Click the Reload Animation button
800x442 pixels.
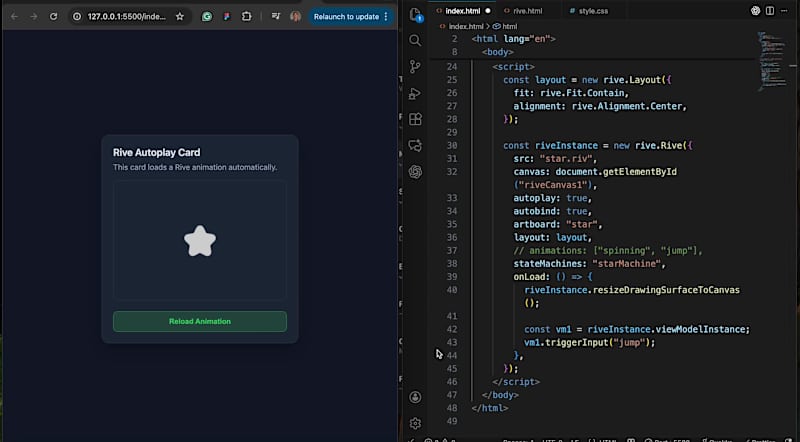199,322
